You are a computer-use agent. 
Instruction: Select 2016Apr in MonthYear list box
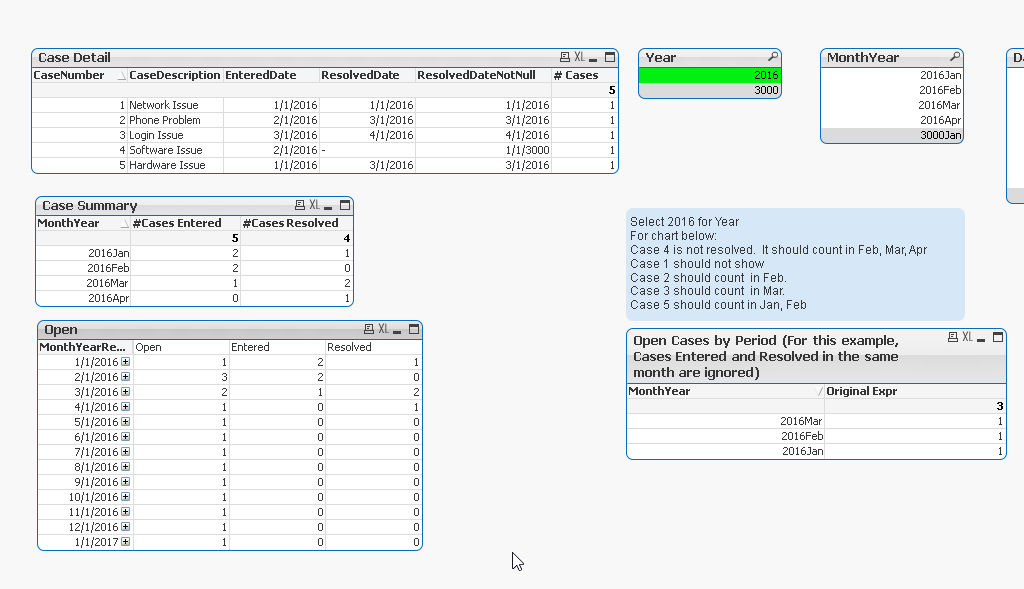(x=892, y=120)
